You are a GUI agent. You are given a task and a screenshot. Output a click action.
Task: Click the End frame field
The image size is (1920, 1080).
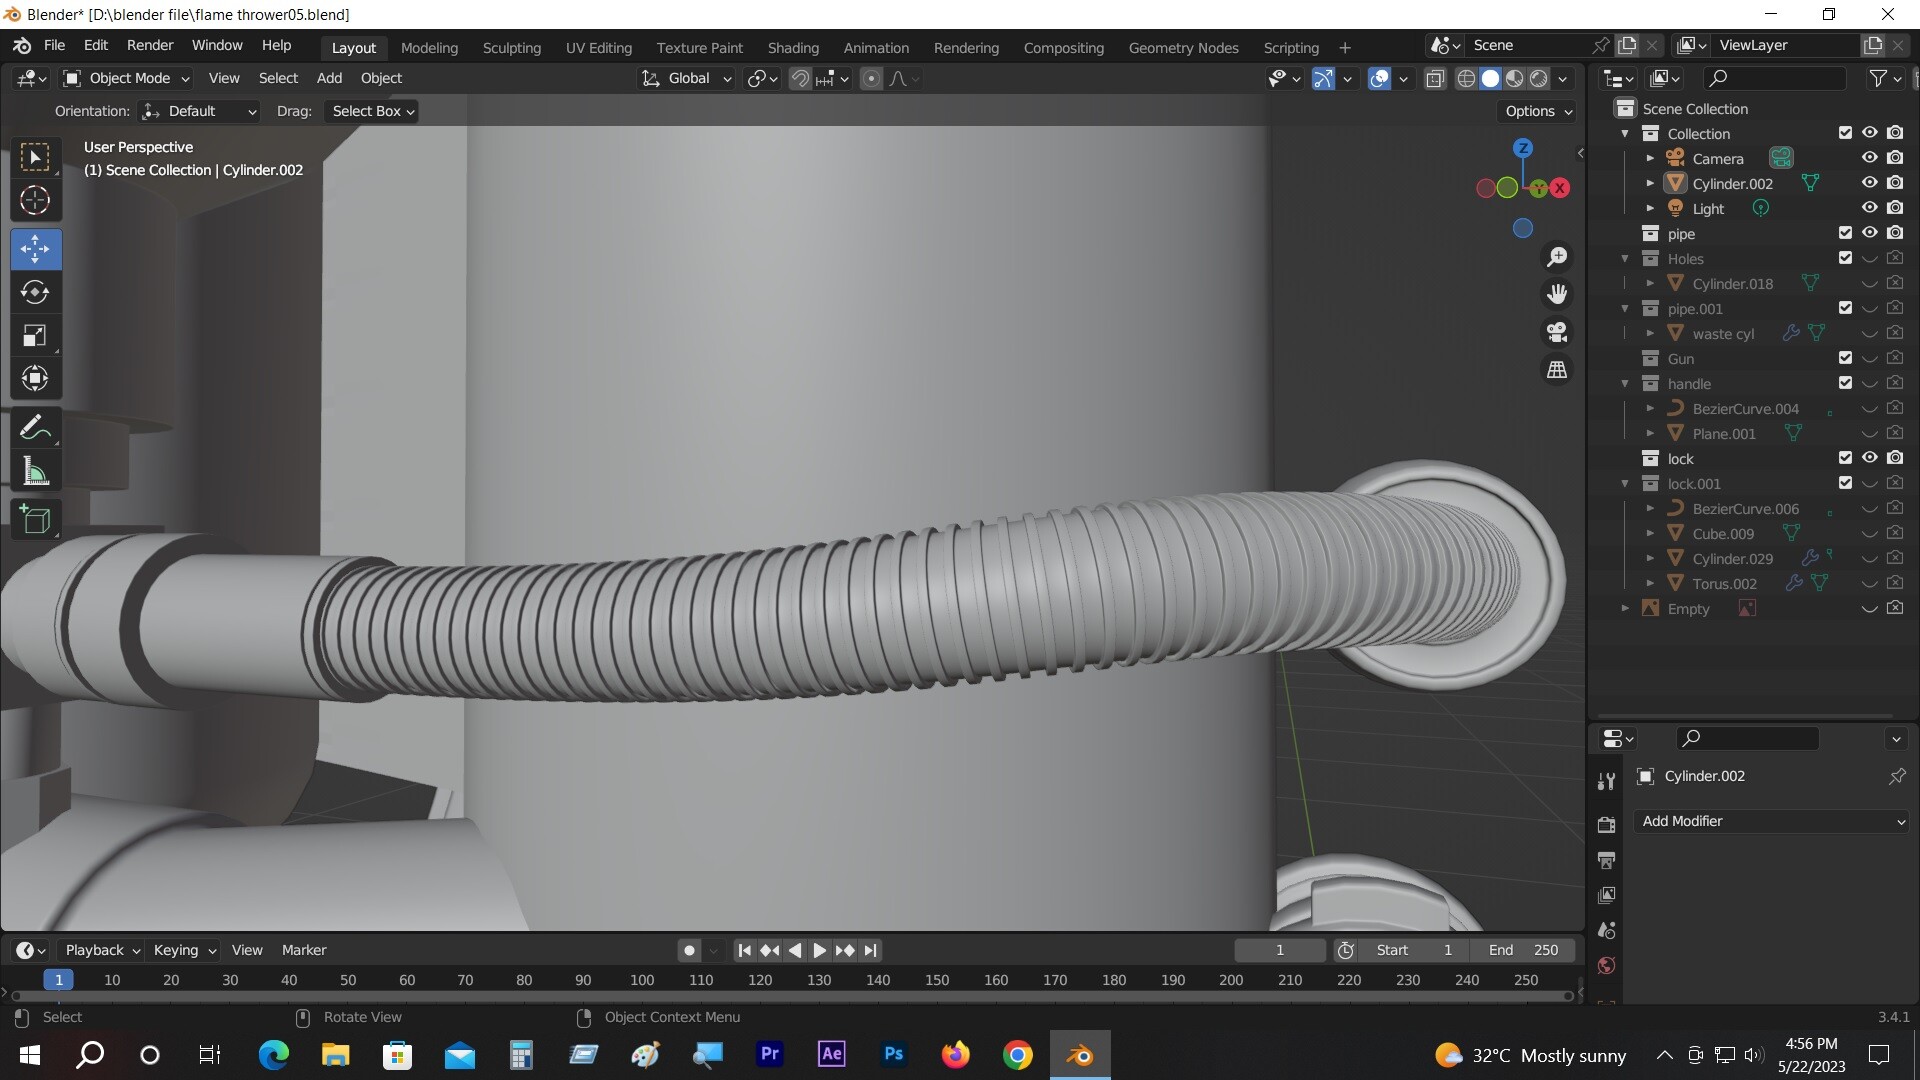point(1523,950)
